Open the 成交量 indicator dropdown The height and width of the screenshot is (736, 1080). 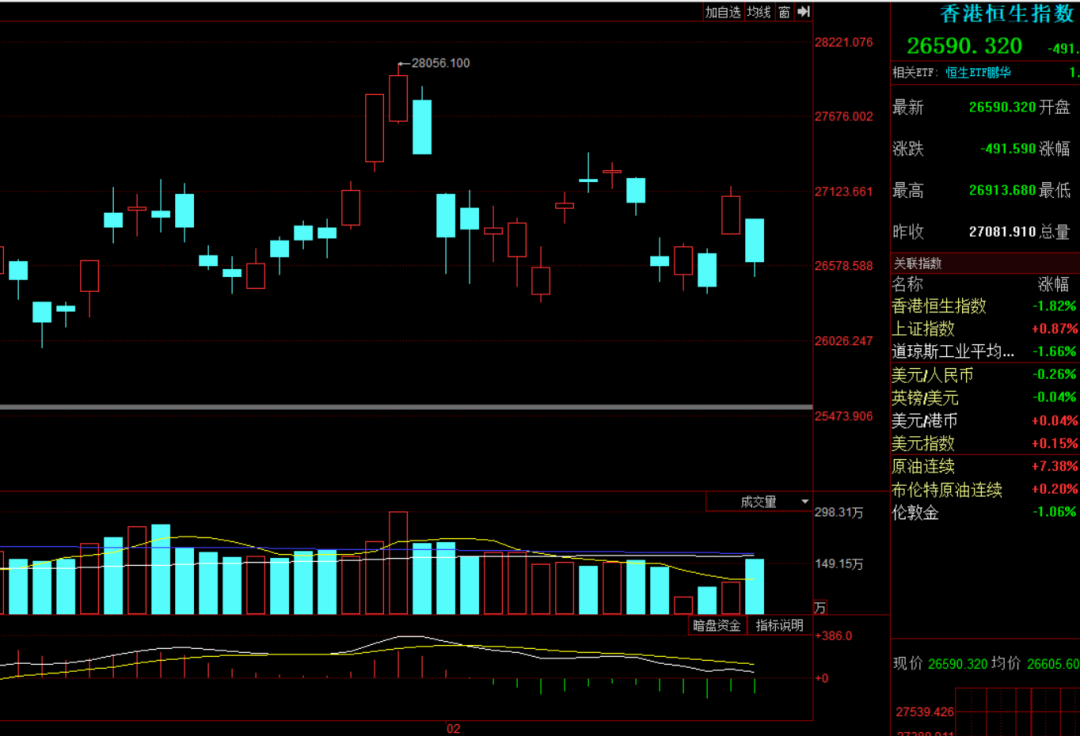click(x=759, y=502)
